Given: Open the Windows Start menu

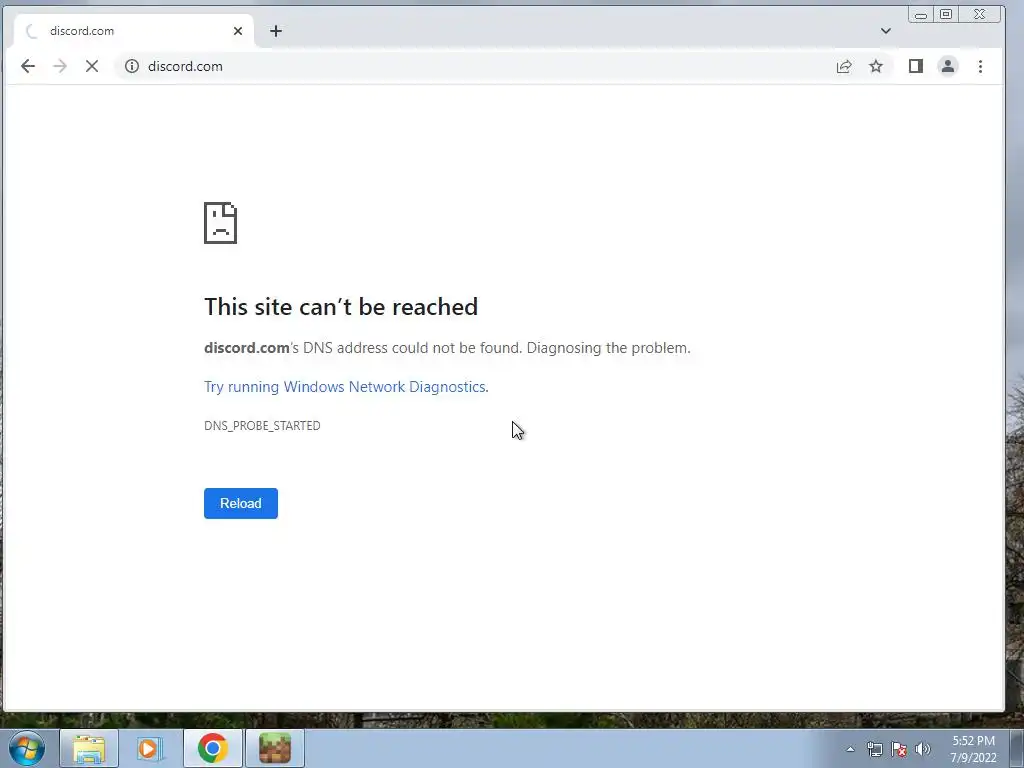Looking at the screenshot, I should point(27,748).
